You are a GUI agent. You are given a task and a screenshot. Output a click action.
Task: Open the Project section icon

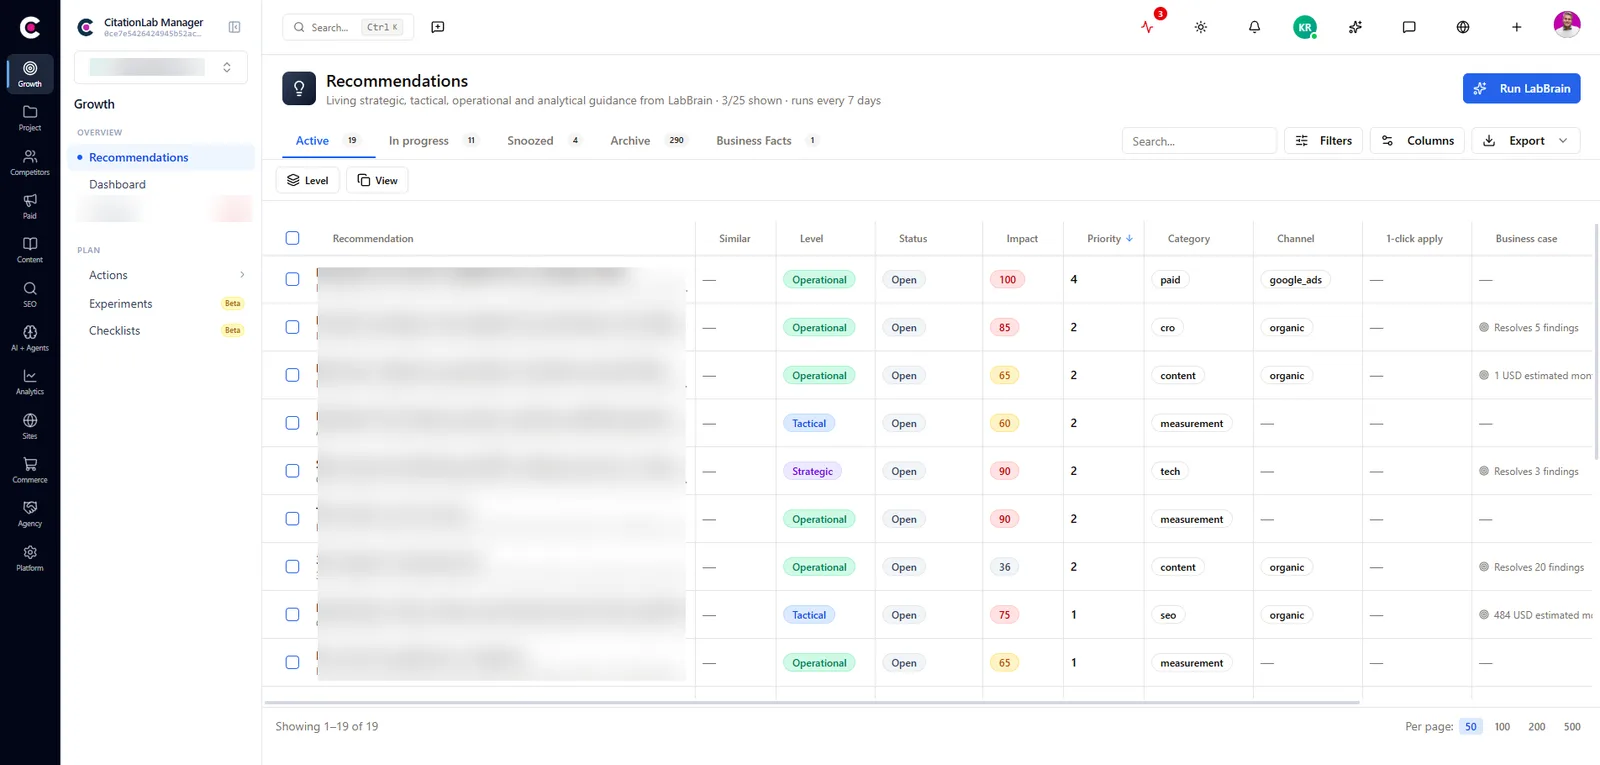(x=30, y=117)
